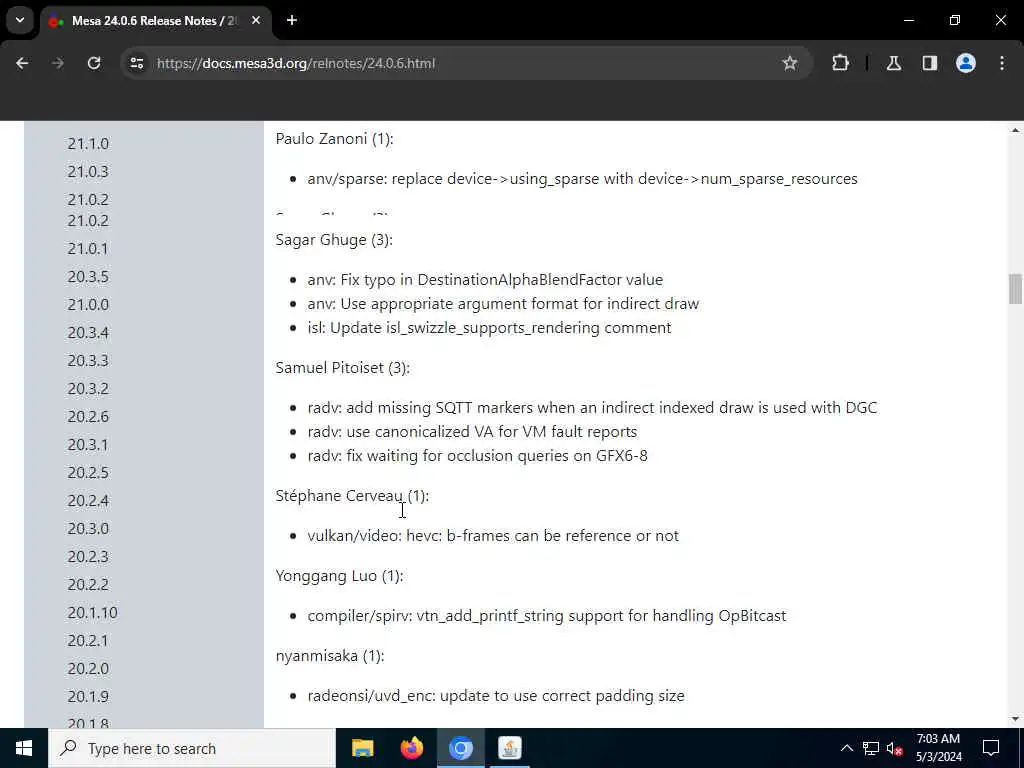Open the profile avatar menu
Viewport: 1024px width, 768px height.
click(966, 63)
